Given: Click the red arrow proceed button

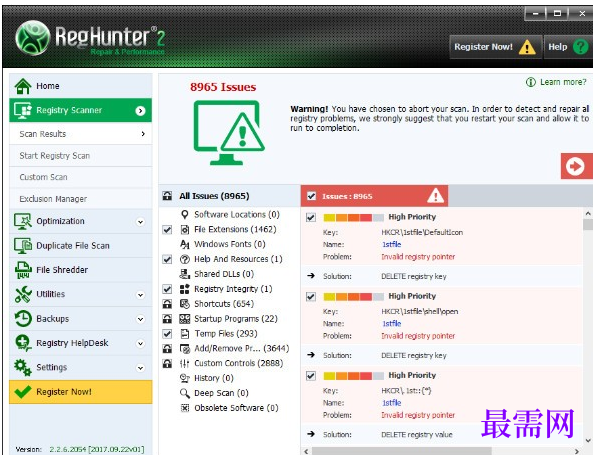Looking at the screenshot, I should pos(576,166).
